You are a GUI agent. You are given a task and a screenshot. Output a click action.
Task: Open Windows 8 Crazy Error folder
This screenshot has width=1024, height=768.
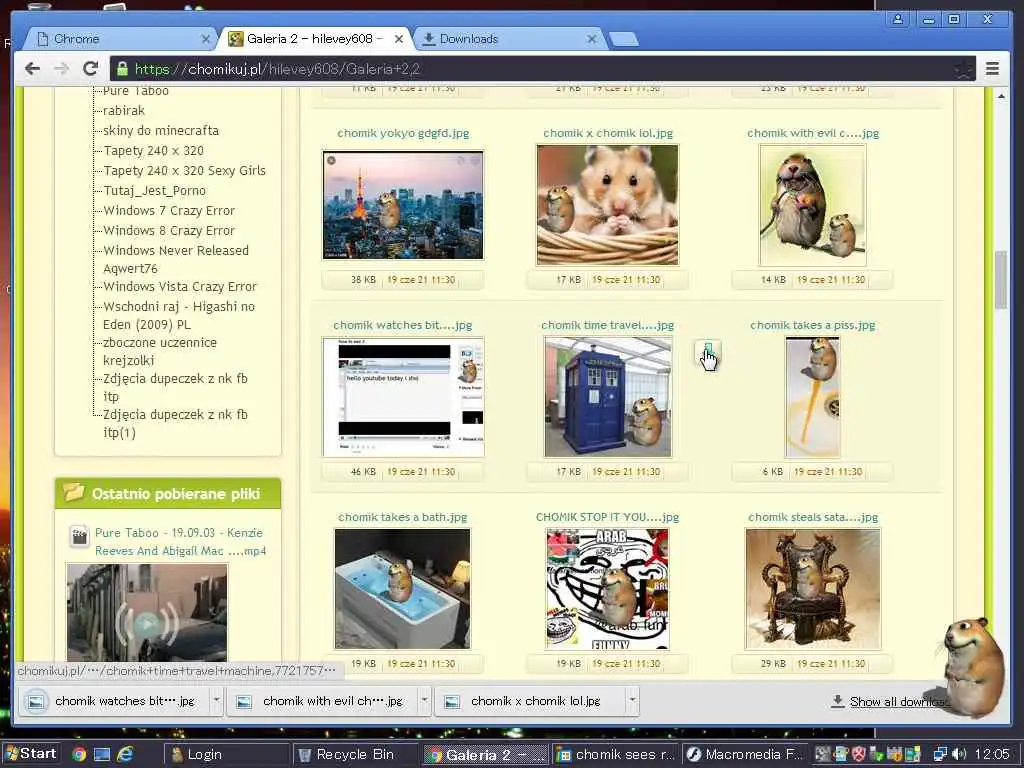169,231
